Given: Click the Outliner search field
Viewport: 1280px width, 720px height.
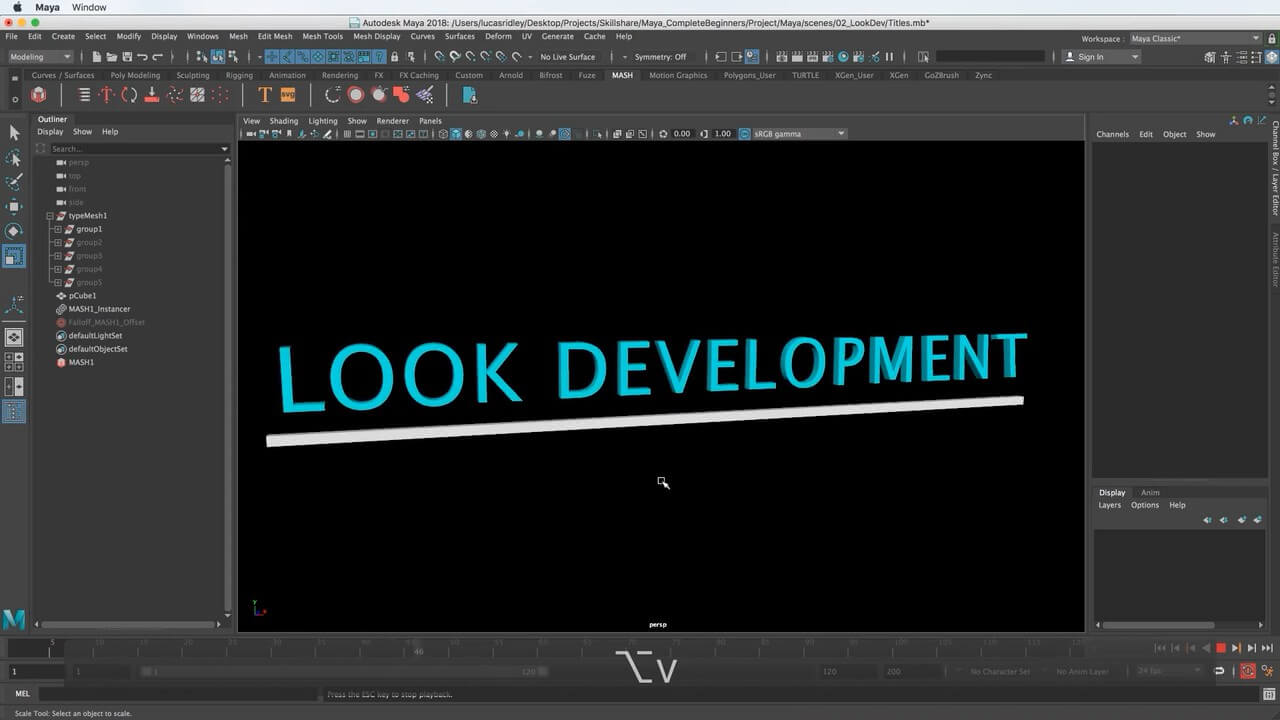Looking at the screenshot, I should [x=135, y=149].
